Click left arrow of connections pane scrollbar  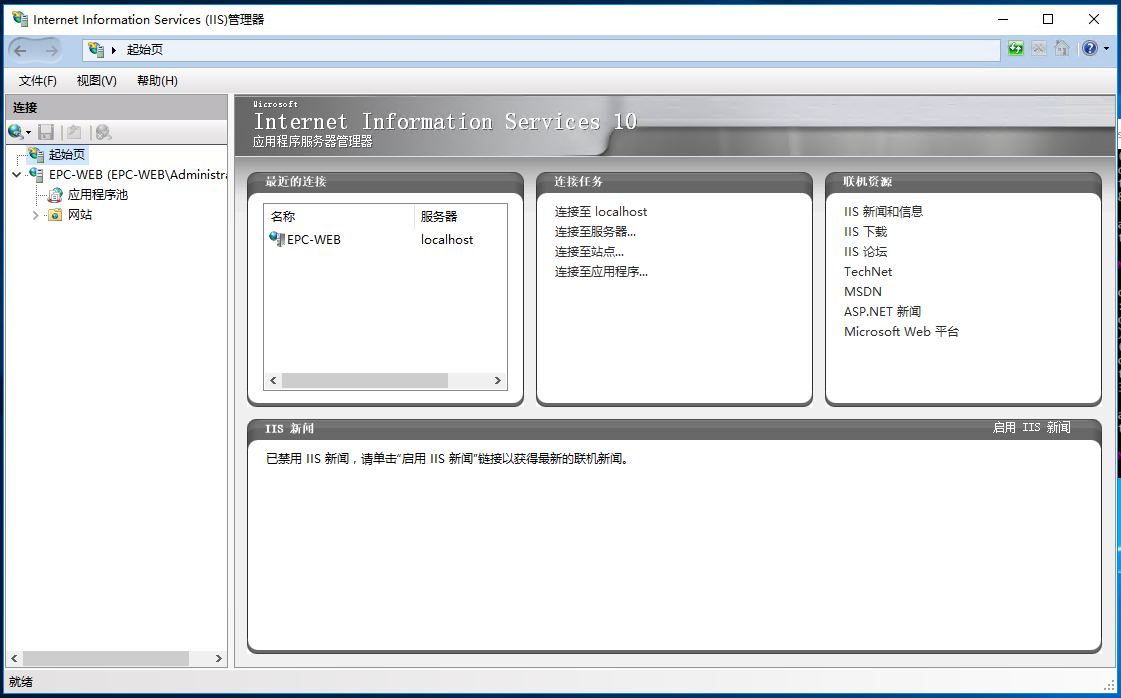pyautogui.click(x=14, y=658)
